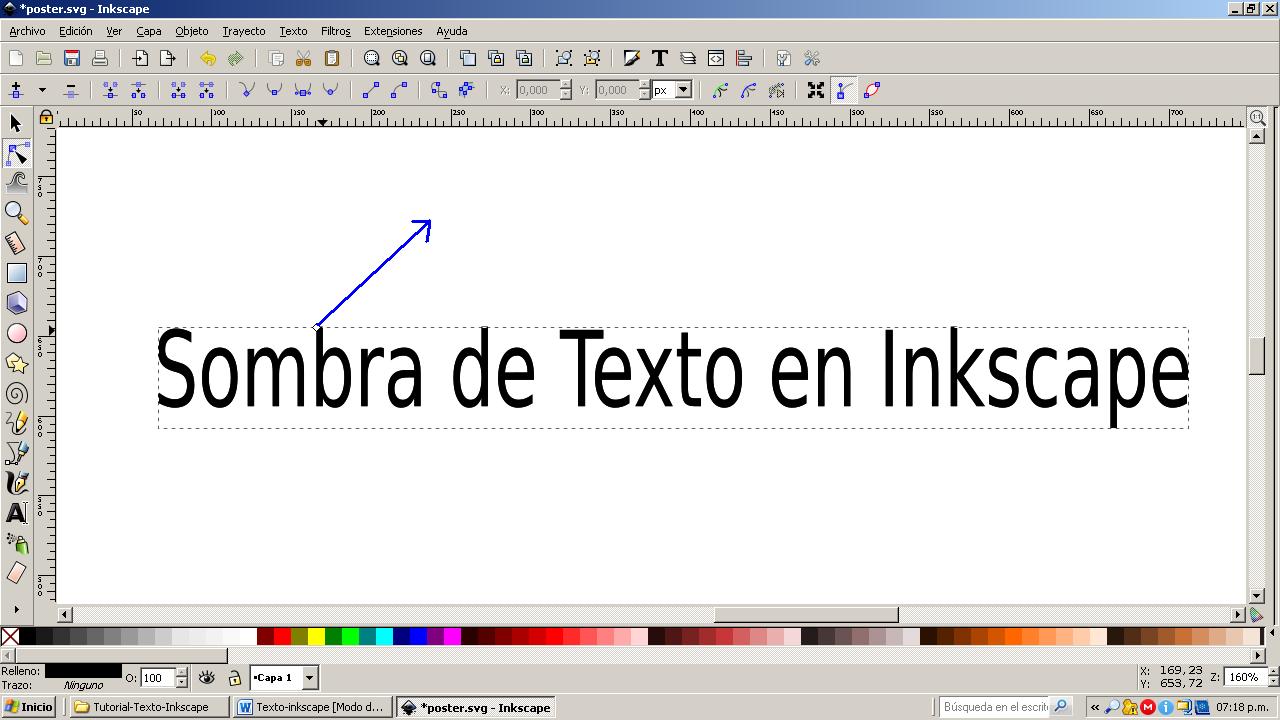Select the Eraser tool

click(16, 573)
